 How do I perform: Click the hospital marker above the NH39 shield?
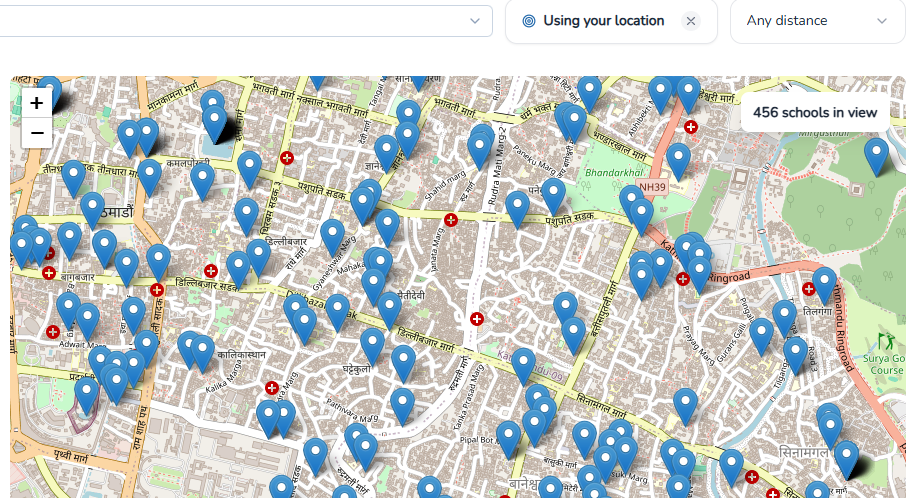point(690,127)
